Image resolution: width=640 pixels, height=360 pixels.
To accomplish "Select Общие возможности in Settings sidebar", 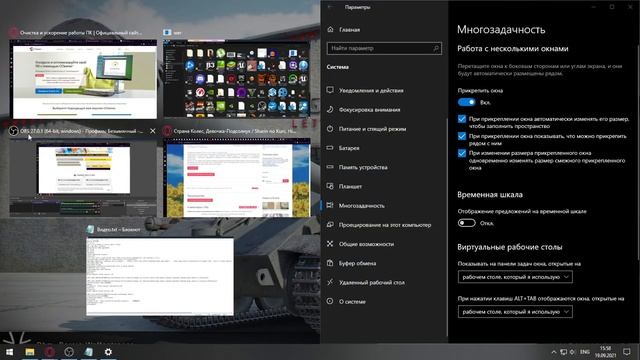I will point(366,244).
